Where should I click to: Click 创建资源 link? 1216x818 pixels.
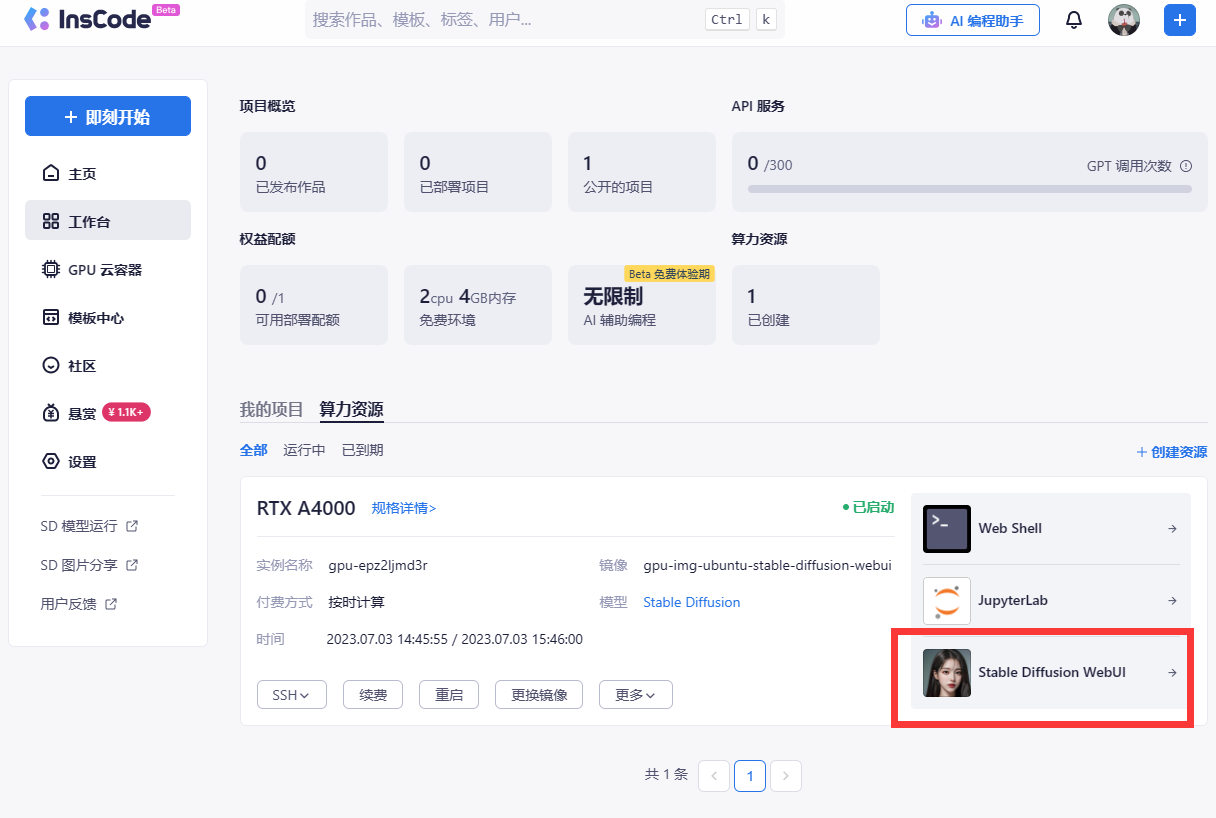(1171, 452)
